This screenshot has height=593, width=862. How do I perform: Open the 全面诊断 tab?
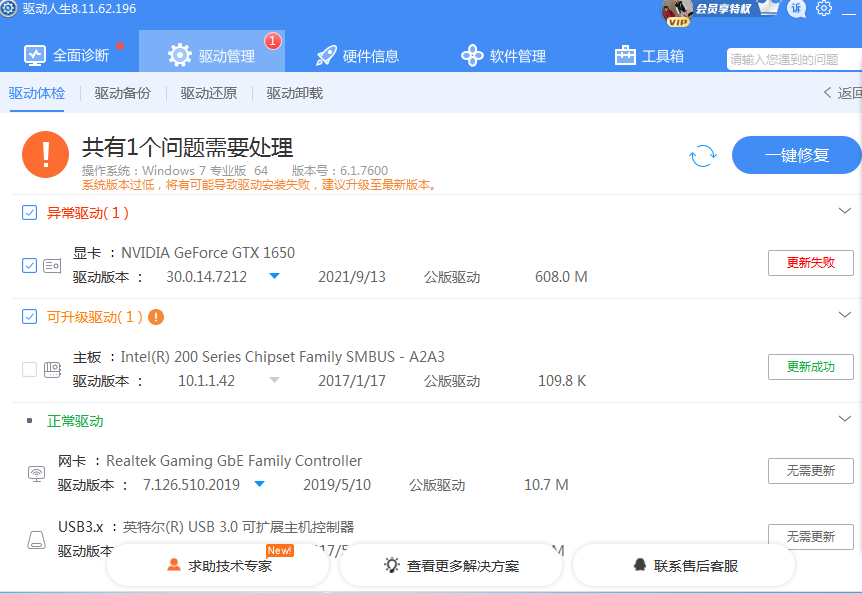click(x=66, y=56)
